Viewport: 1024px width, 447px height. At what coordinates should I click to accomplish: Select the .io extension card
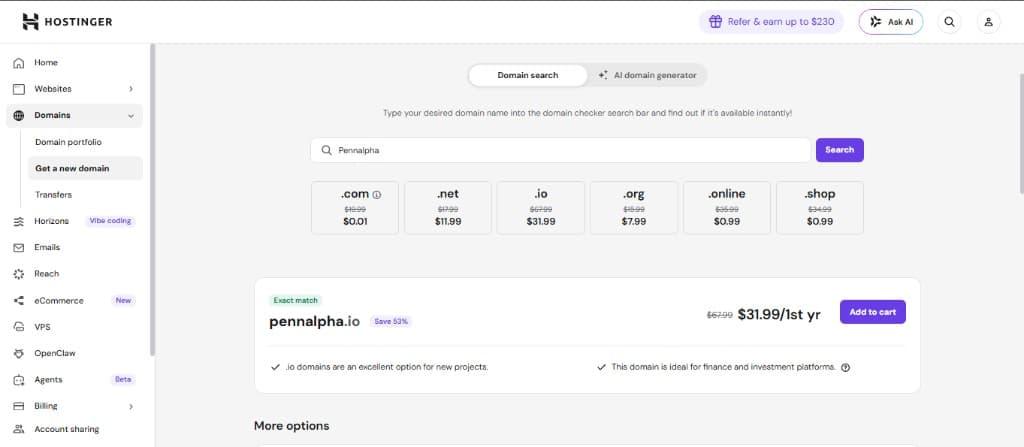pyautogui.click(x=541, y=208)
